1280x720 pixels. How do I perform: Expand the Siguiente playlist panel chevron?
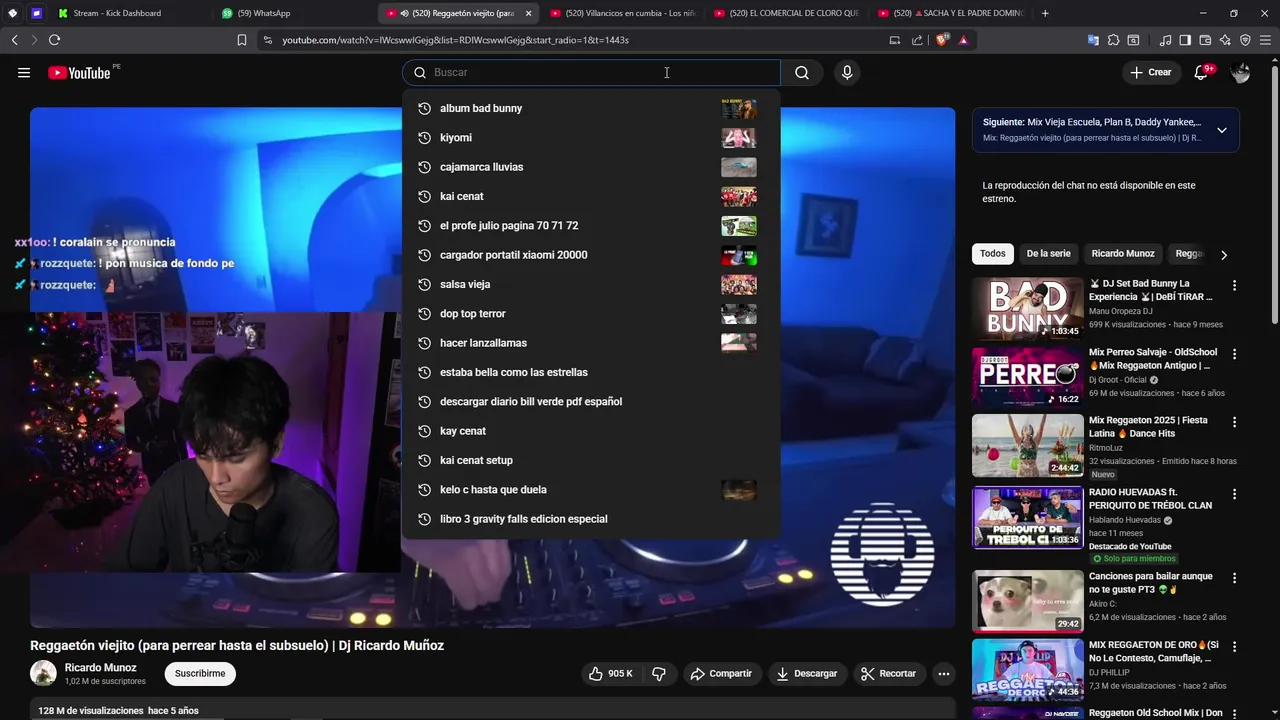[x=1221, y=130]
